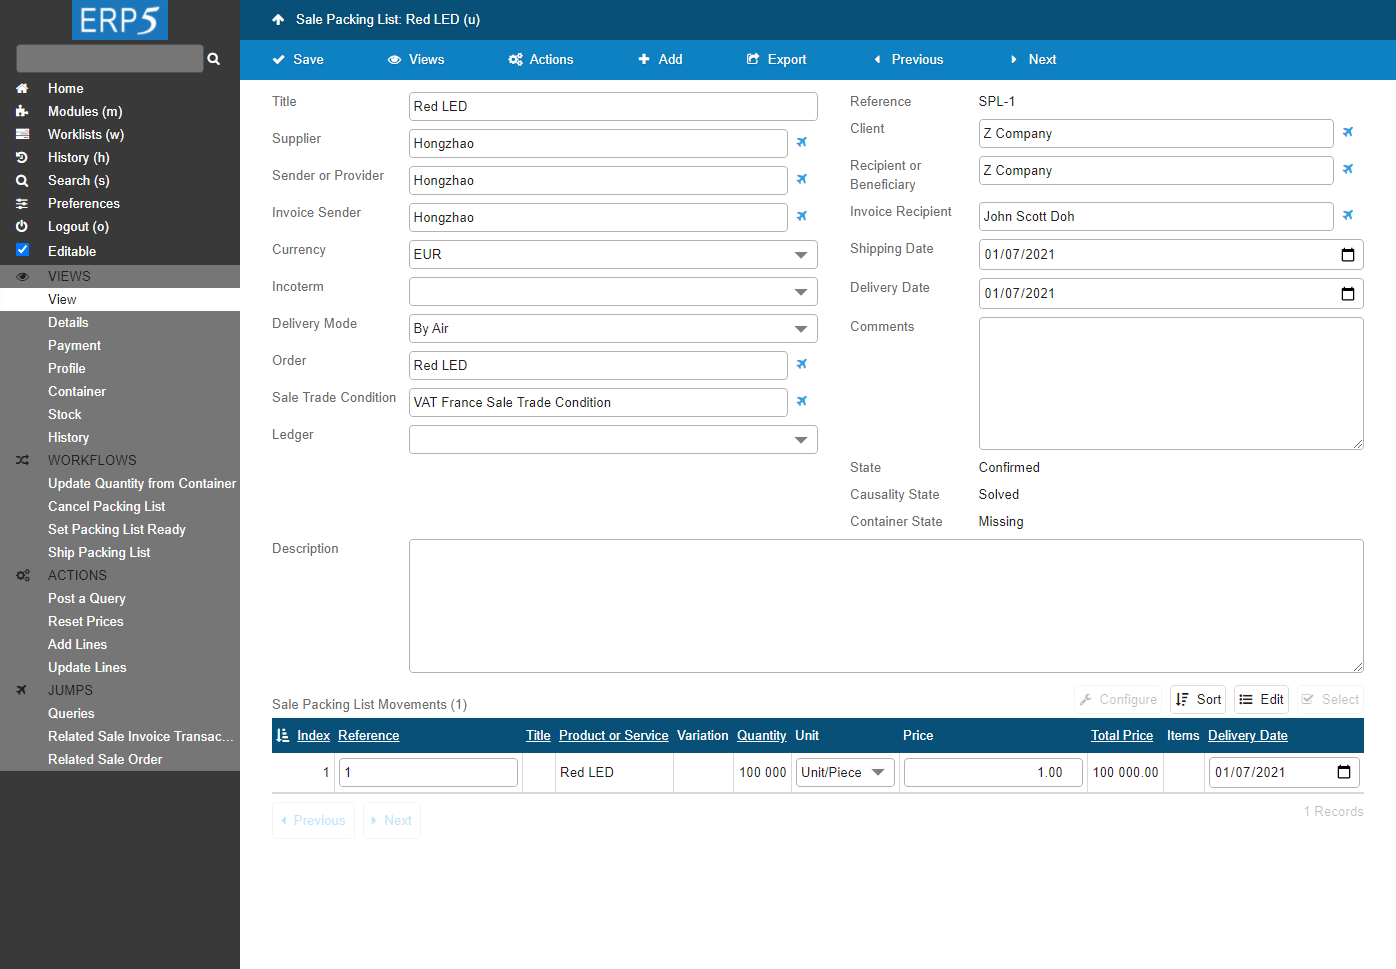Click the Logout power icon
This screenshot has height=969, width=1396.
click(22, 226)
